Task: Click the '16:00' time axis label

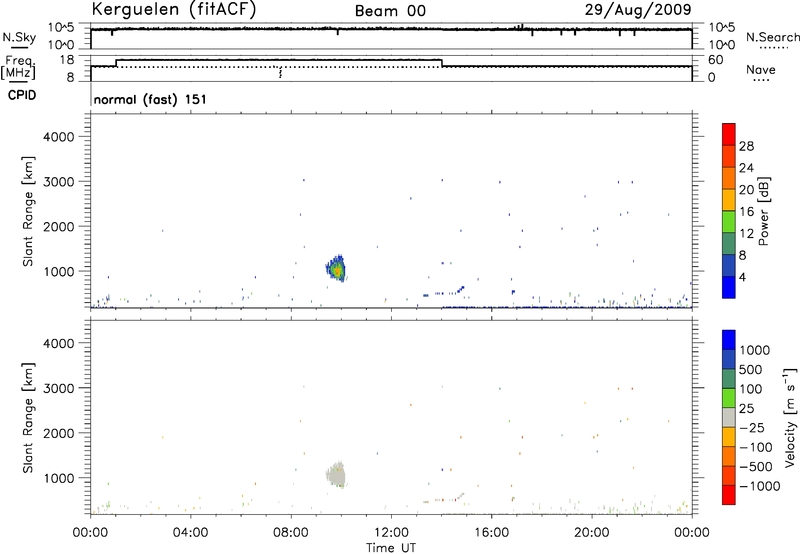Action: [x=491, y=533]
